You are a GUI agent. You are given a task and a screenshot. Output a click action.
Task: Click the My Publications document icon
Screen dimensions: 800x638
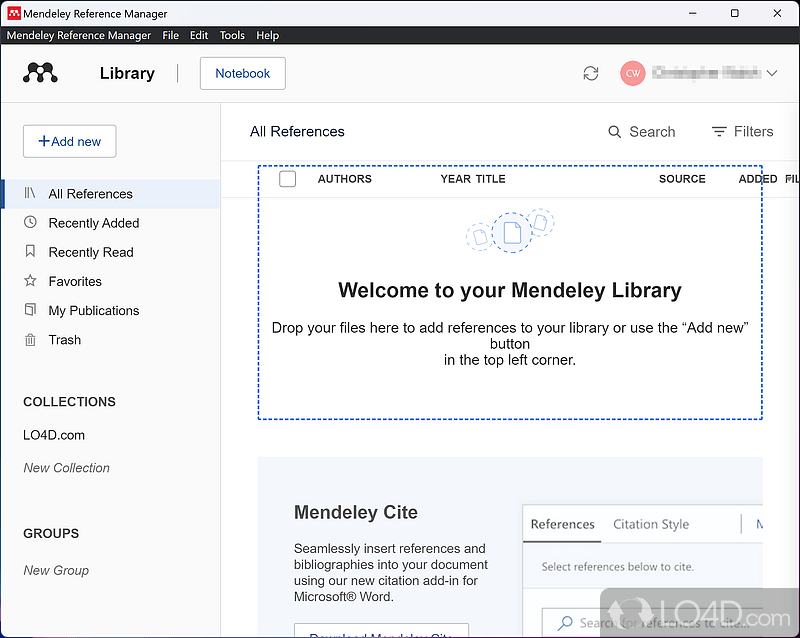click(30, 309)
